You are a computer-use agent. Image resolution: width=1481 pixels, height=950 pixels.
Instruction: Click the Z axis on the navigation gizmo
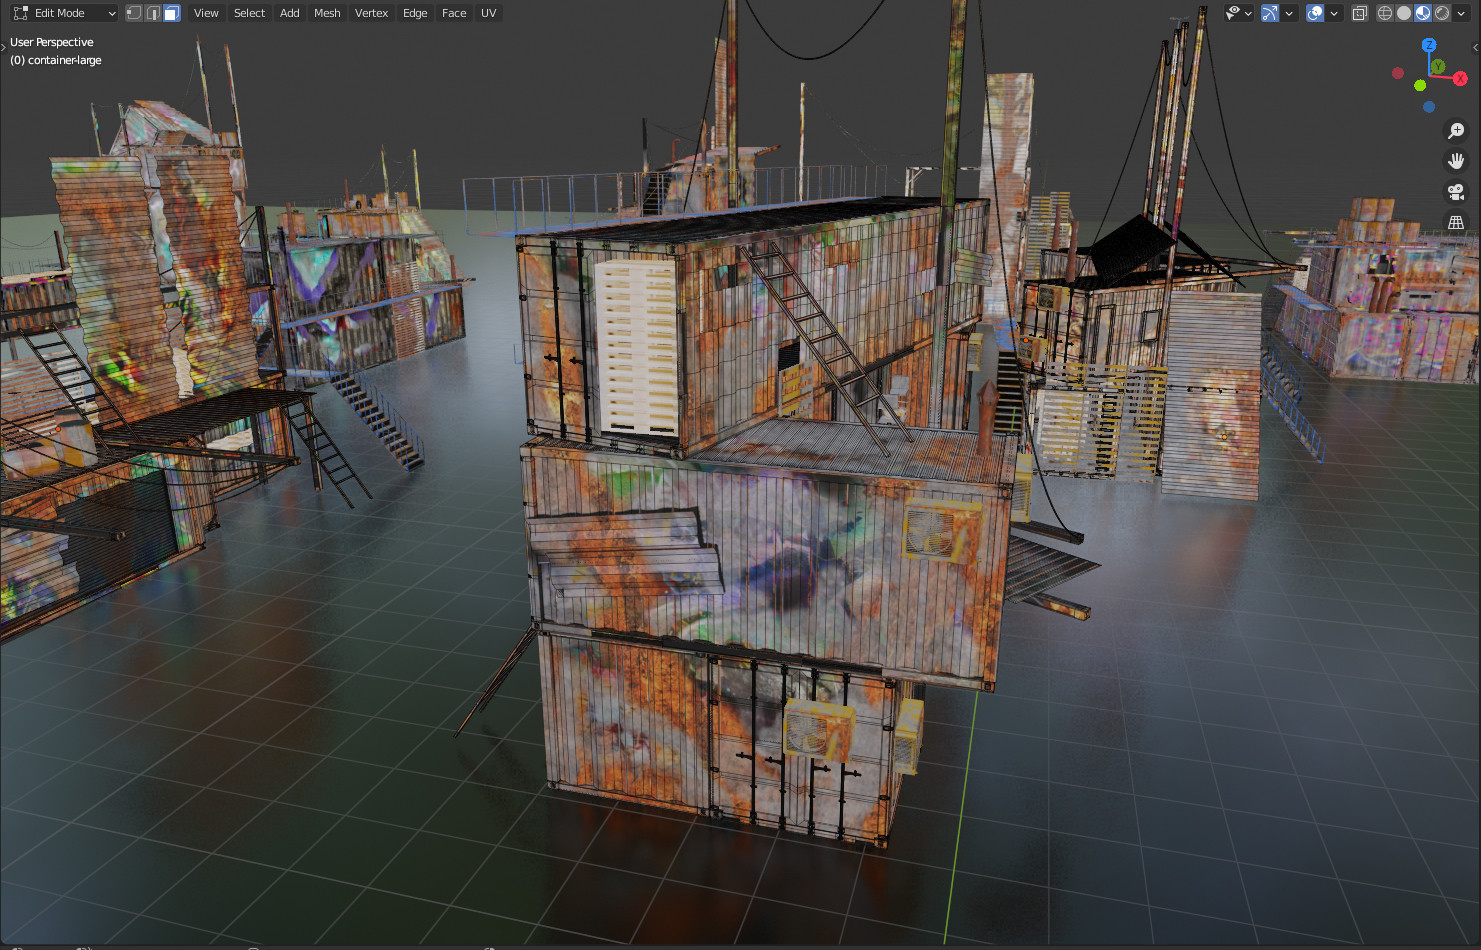coord(1428,44)
